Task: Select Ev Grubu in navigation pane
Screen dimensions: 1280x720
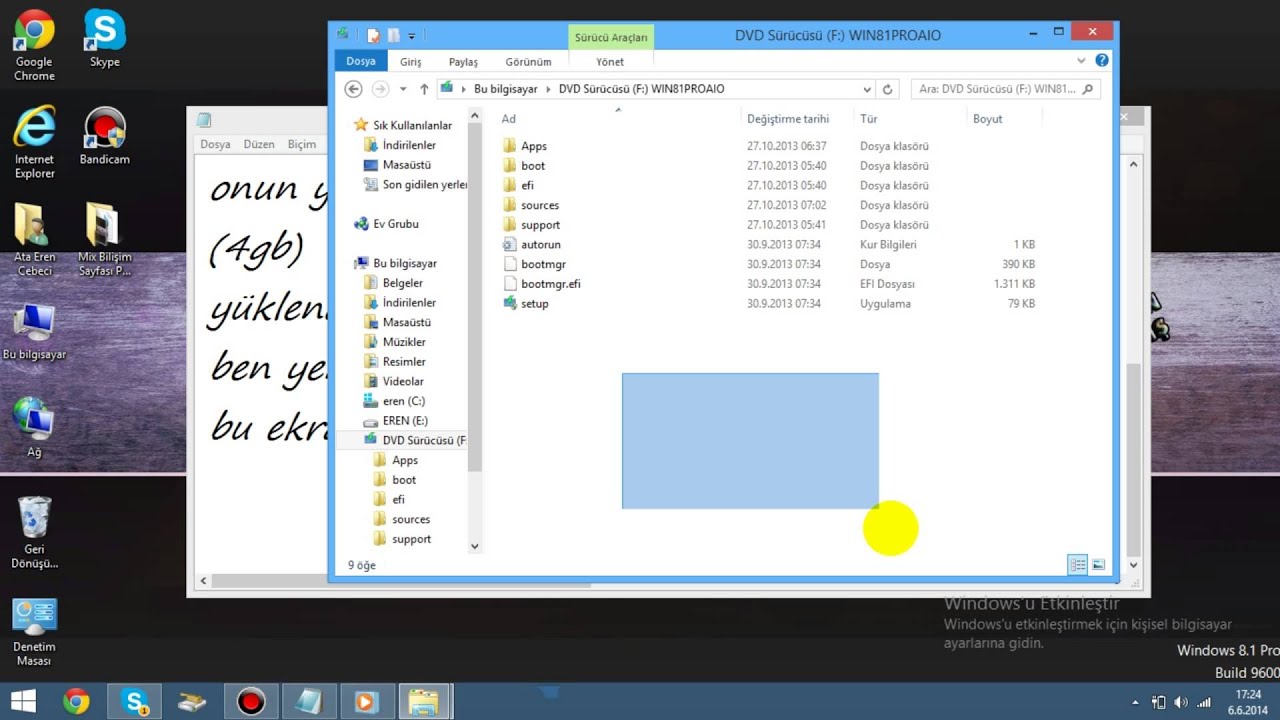Action: (396, 224)
